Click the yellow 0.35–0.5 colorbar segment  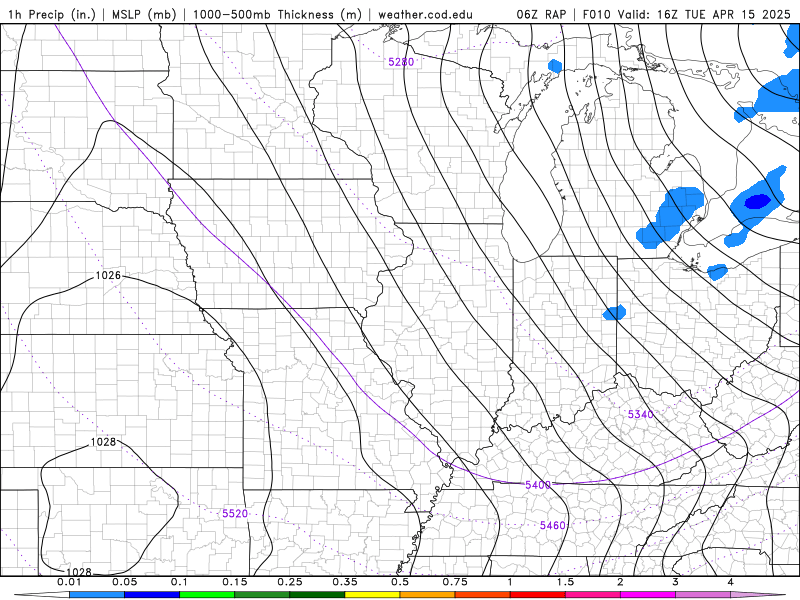click(x=372, y=595)
